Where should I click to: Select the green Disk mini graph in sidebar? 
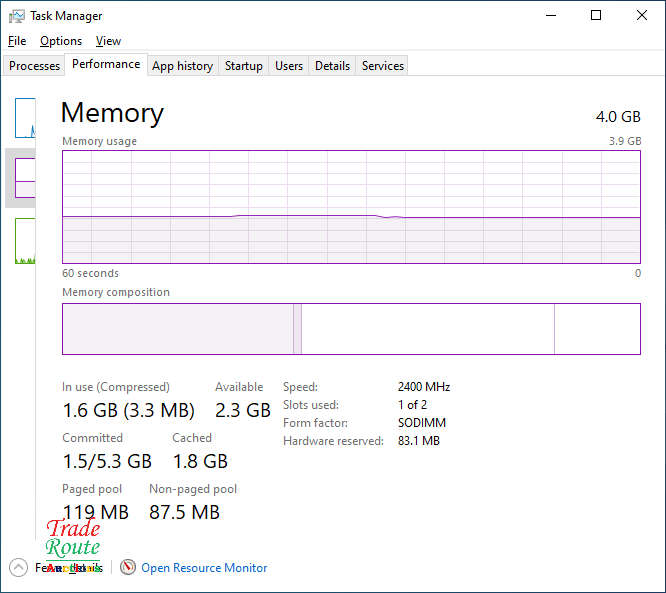click(25, 241)
